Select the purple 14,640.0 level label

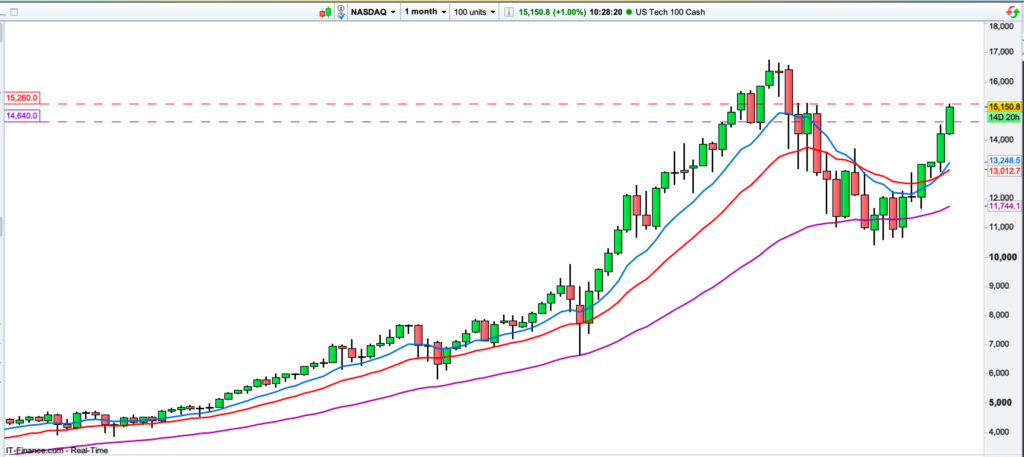(x=22, y=116)
